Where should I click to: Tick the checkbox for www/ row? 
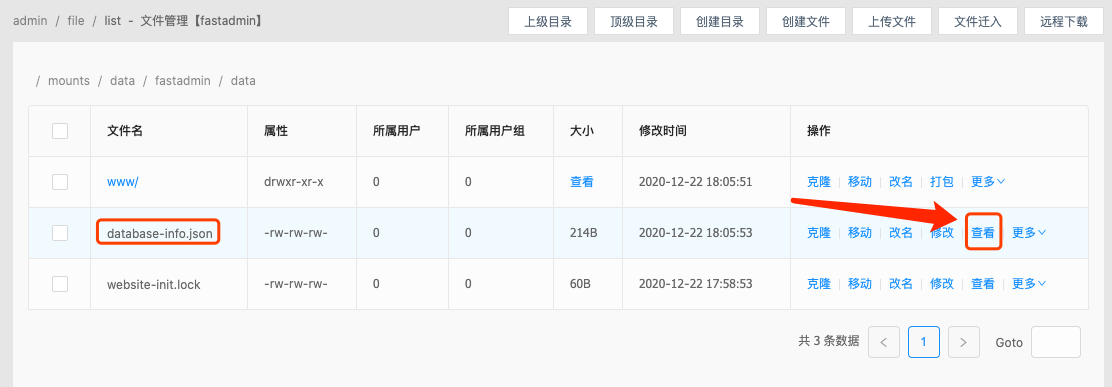(x=60, y=182)
